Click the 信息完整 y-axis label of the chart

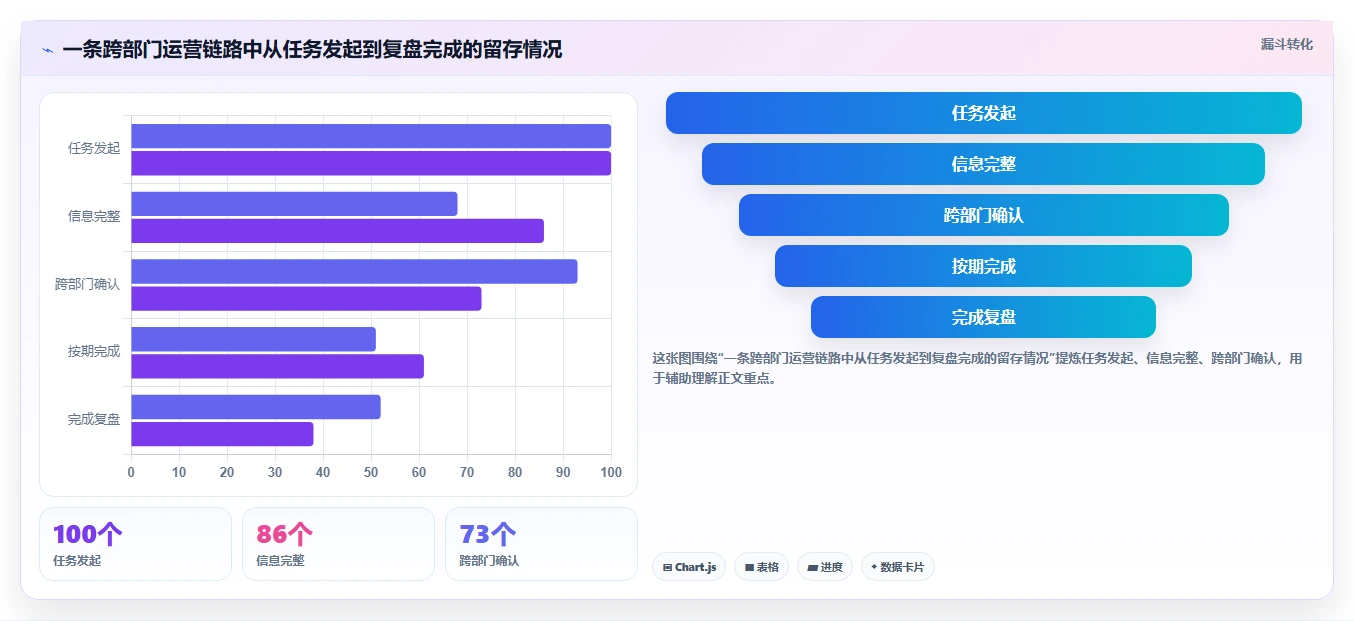click(94, 216)
